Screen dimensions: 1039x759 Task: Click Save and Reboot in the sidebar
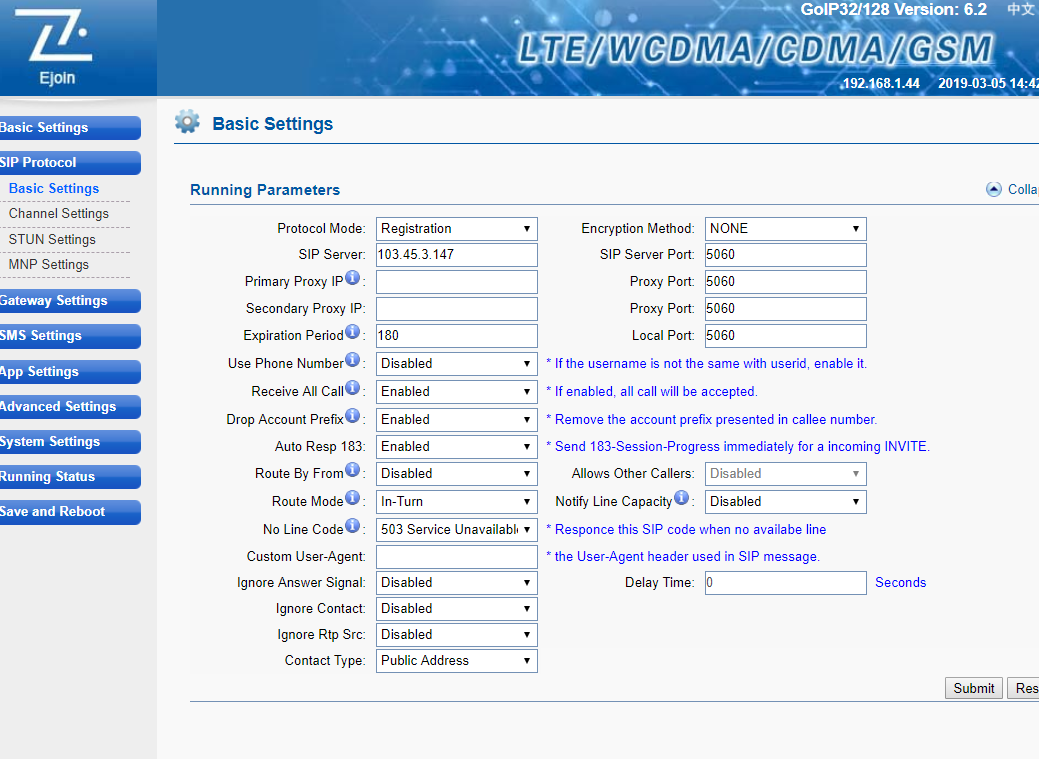tap(68, 512)
